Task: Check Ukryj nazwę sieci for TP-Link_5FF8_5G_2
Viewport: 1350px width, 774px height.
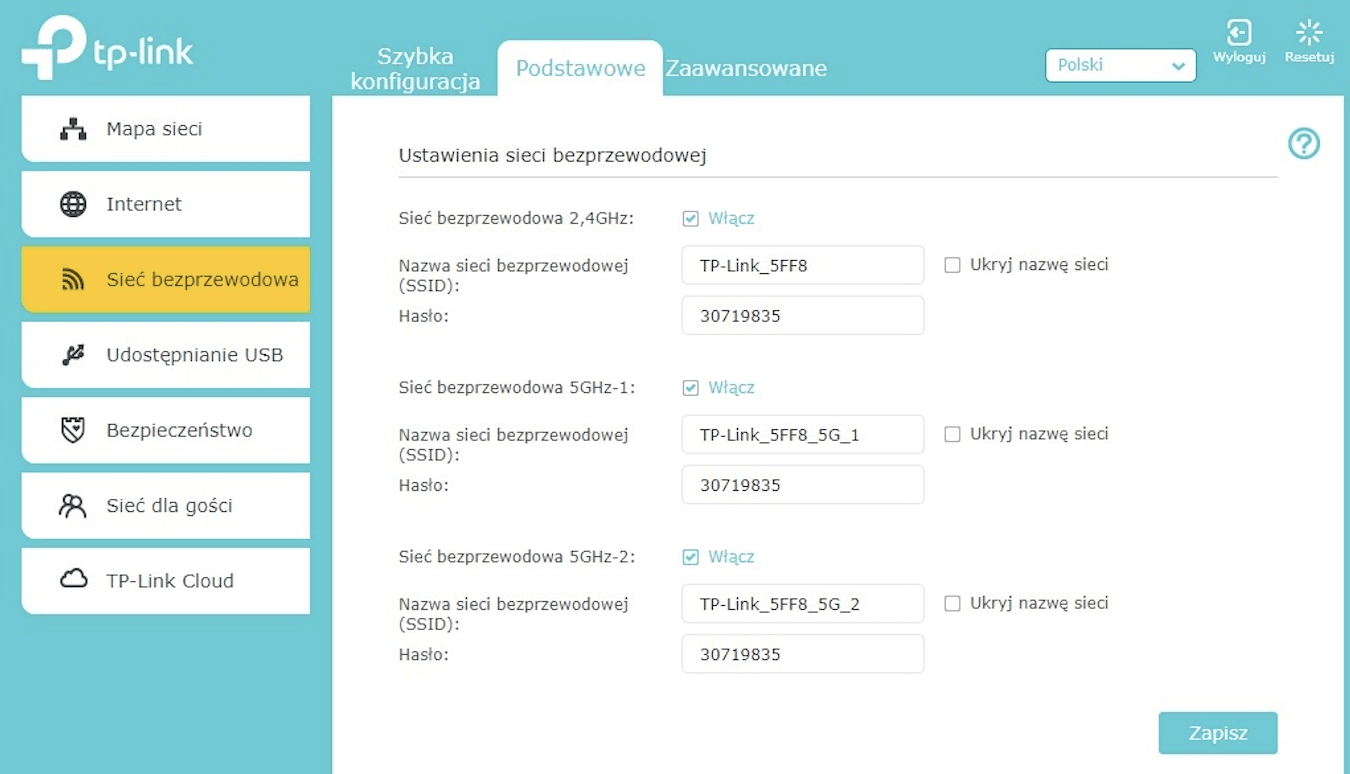Action: tap(952, 603)
